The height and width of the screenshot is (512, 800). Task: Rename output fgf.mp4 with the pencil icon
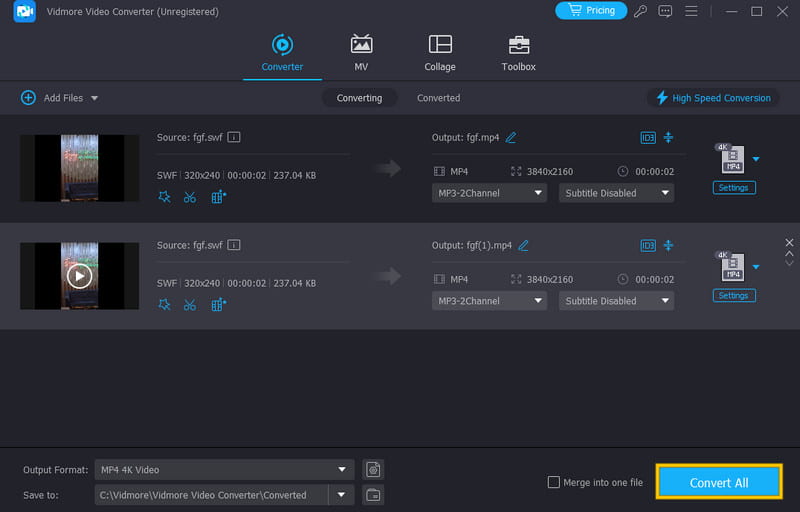pyautogui.click(x=511, y=137)
